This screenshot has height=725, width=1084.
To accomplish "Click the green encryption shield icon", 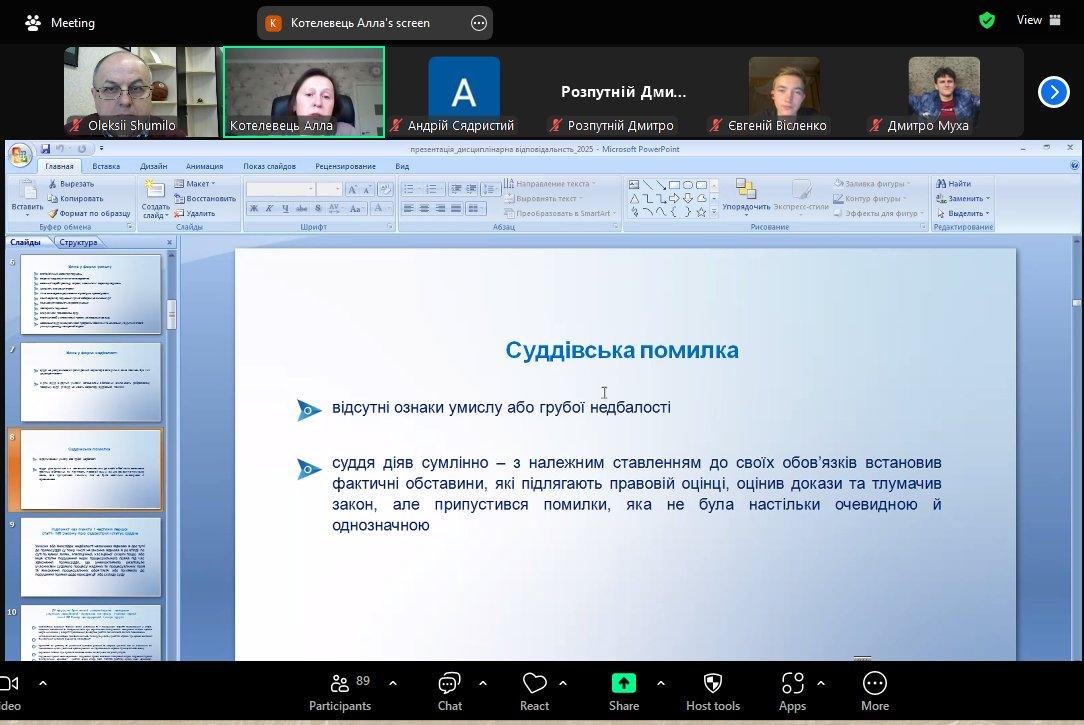I will point(987,21).
